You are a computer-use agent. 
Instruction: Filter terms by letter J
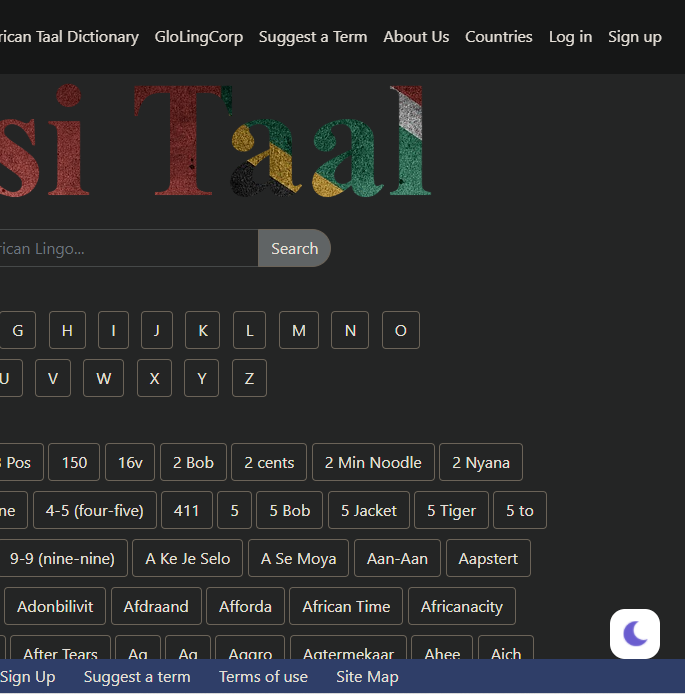157,330
